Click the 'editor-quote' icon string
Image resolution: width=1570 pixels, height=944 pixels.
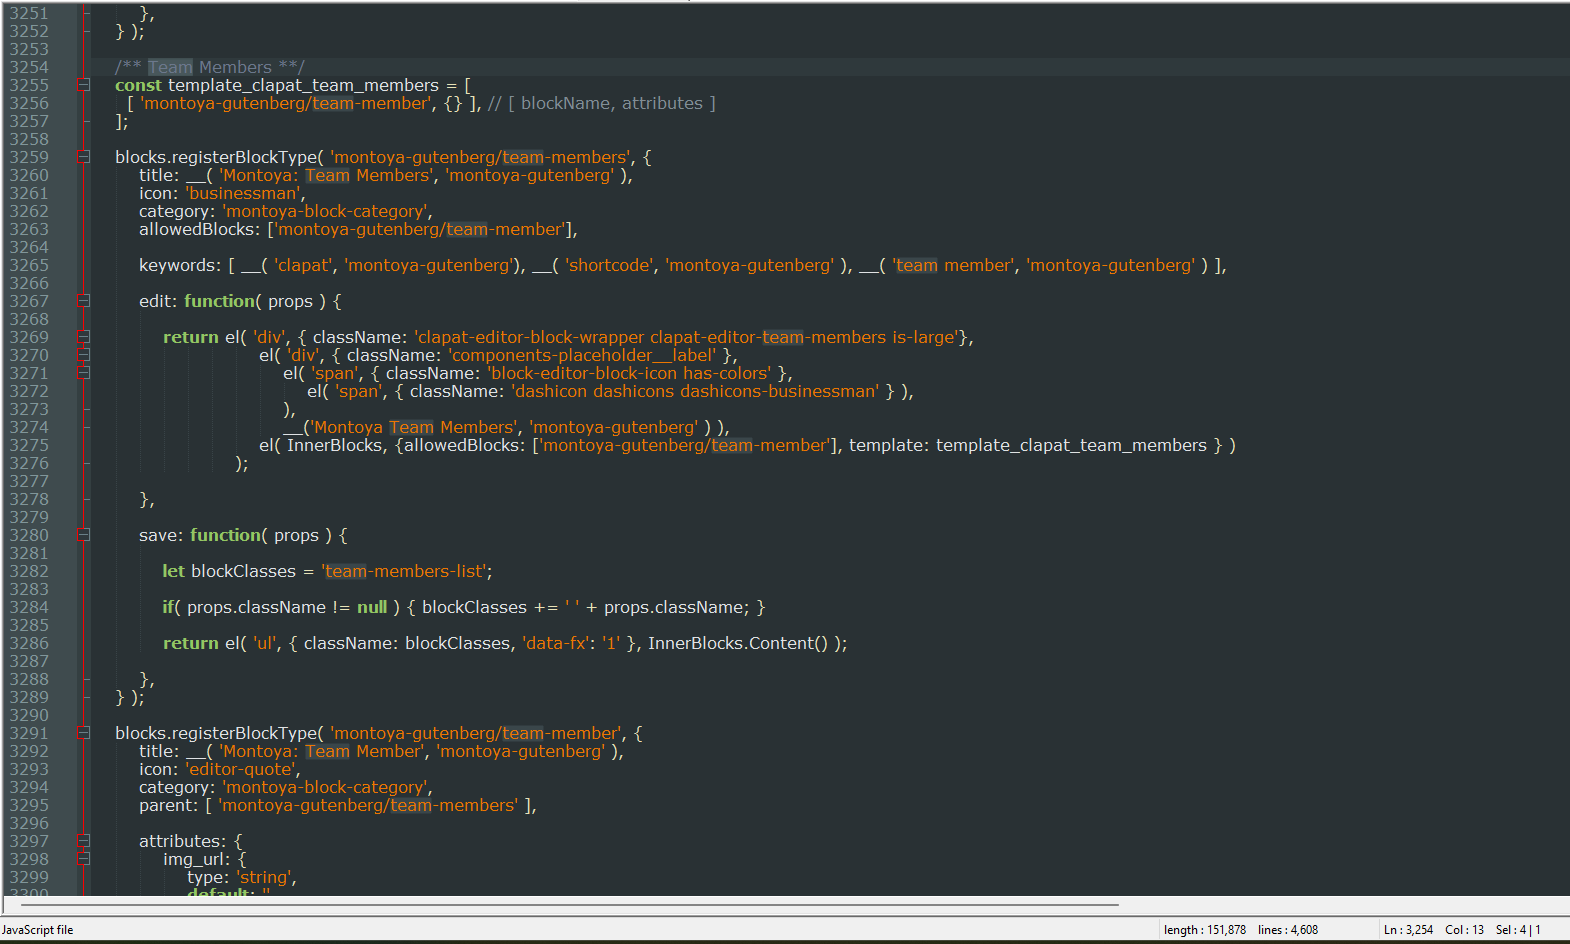(x=240, y=769)
